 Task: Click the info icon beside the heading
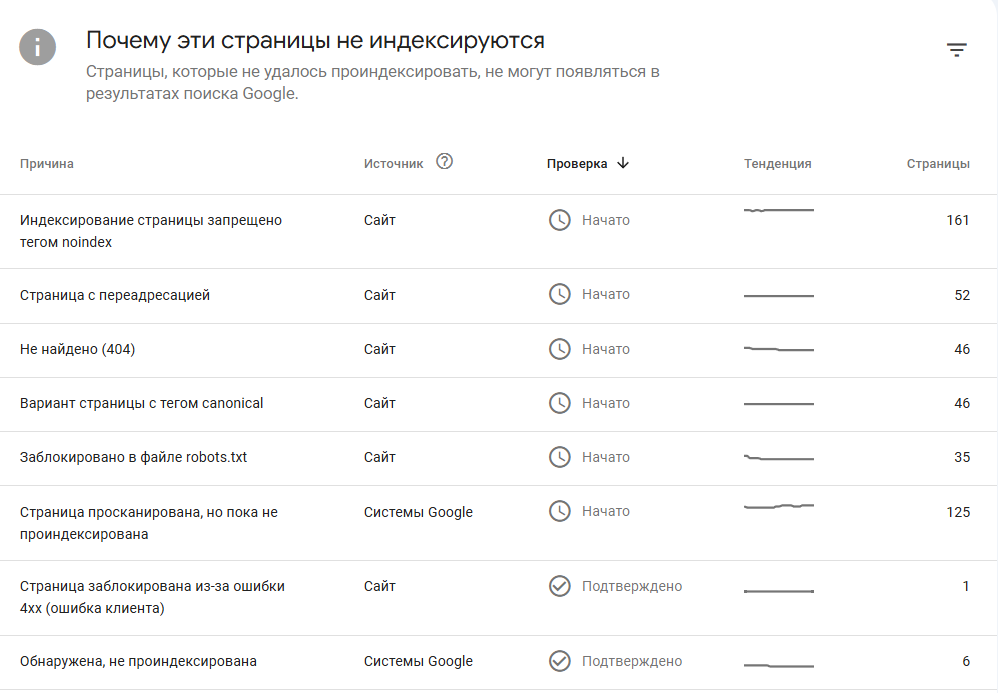pos(38,46)
